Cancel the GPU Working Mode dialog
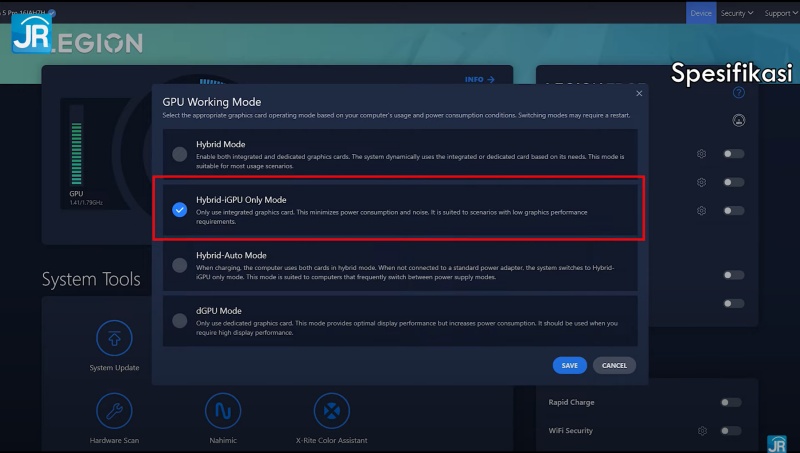 tap(614, 365)
